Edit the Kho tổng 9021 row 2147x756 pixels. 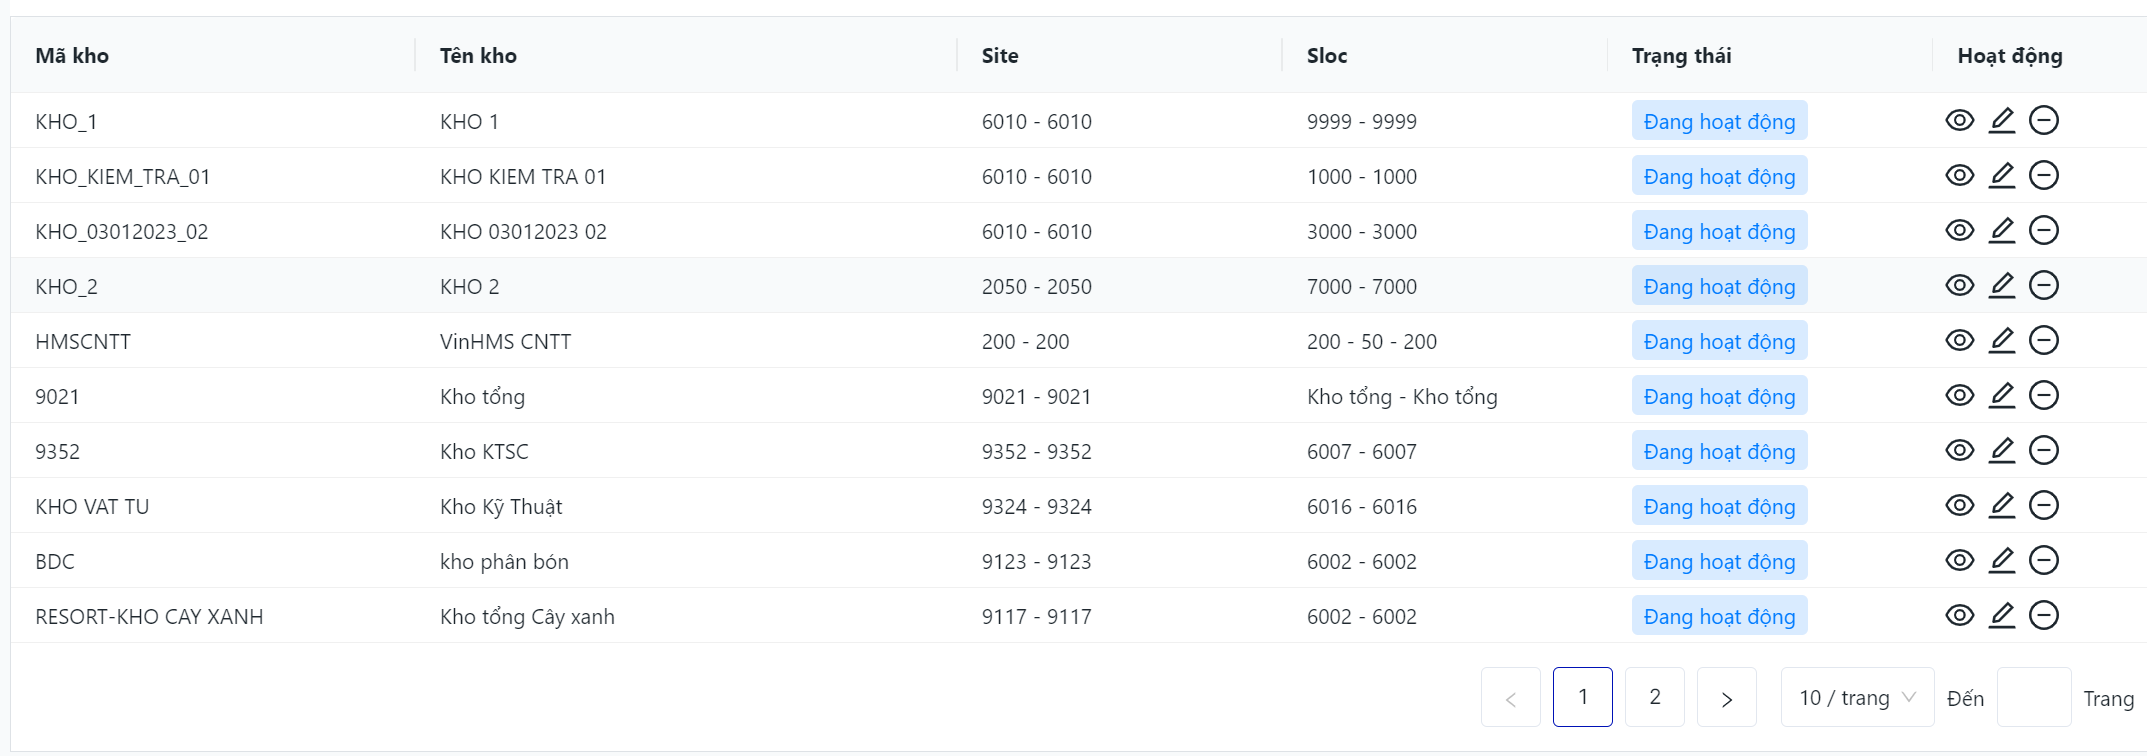coord(2001,396)
